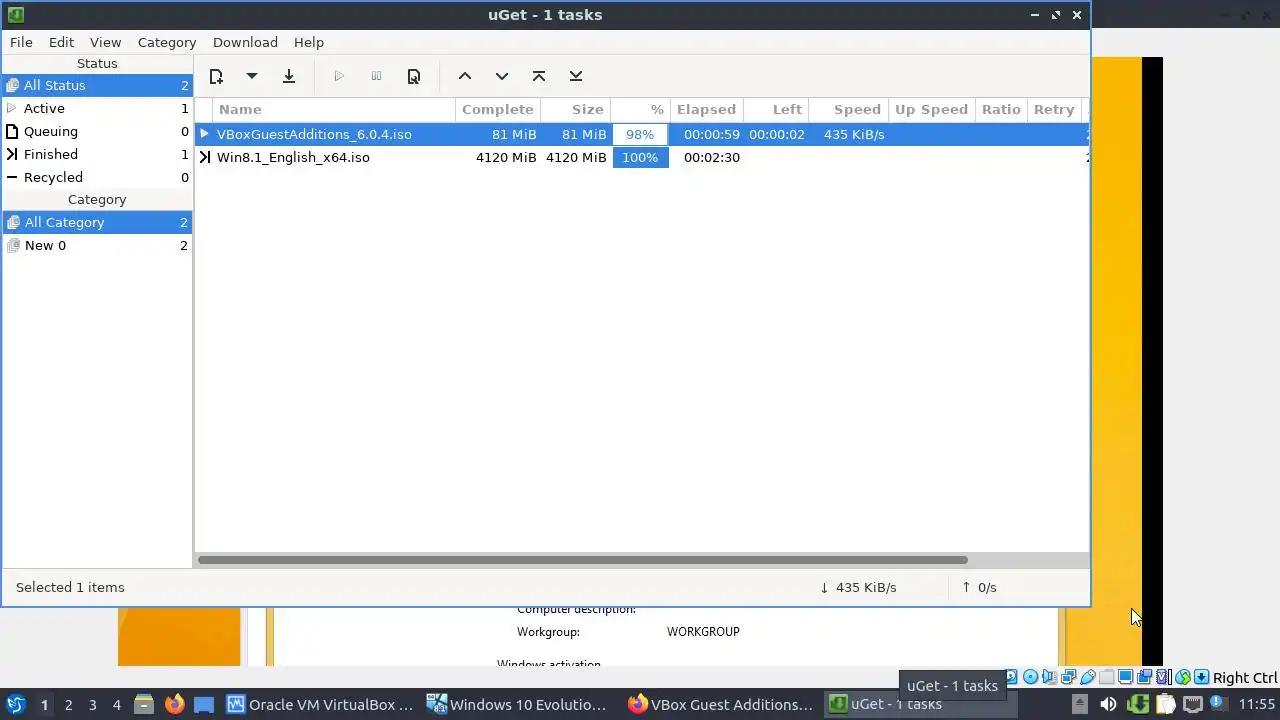
Task: Click the uGet tray icon
Action: tap(1137, 704)
